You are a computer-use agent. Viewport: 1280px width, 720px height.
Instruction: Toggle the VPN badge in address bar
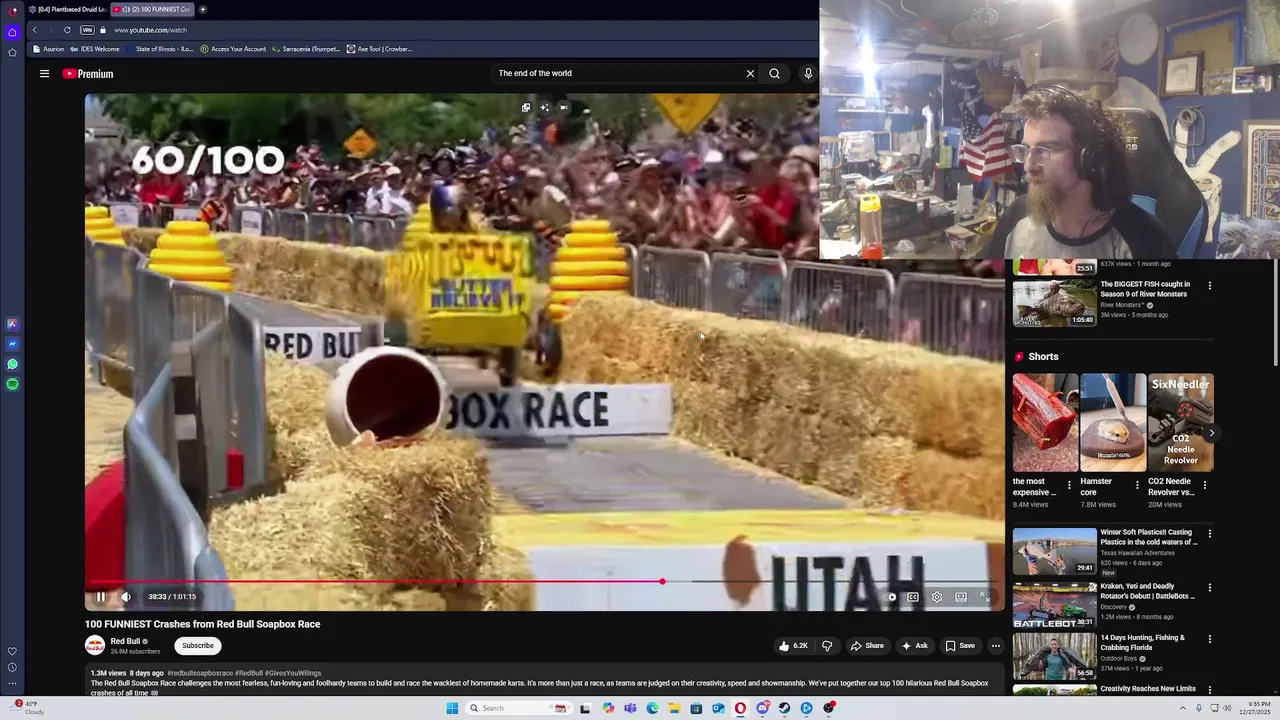87,30
